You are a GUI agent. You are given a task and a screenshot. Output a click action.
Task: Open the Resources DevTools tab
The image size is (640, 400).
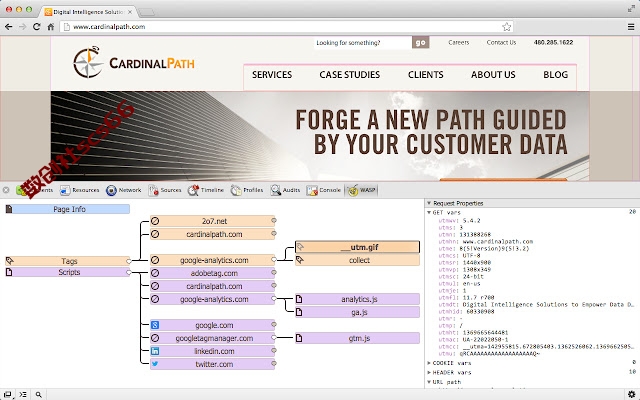(x=80, y=190)
